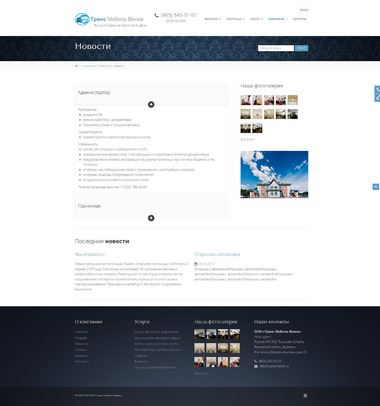Expand the Администратор vacancy plus icon
Viewport: 380px width, 406px height.
(x=151, y=105)
